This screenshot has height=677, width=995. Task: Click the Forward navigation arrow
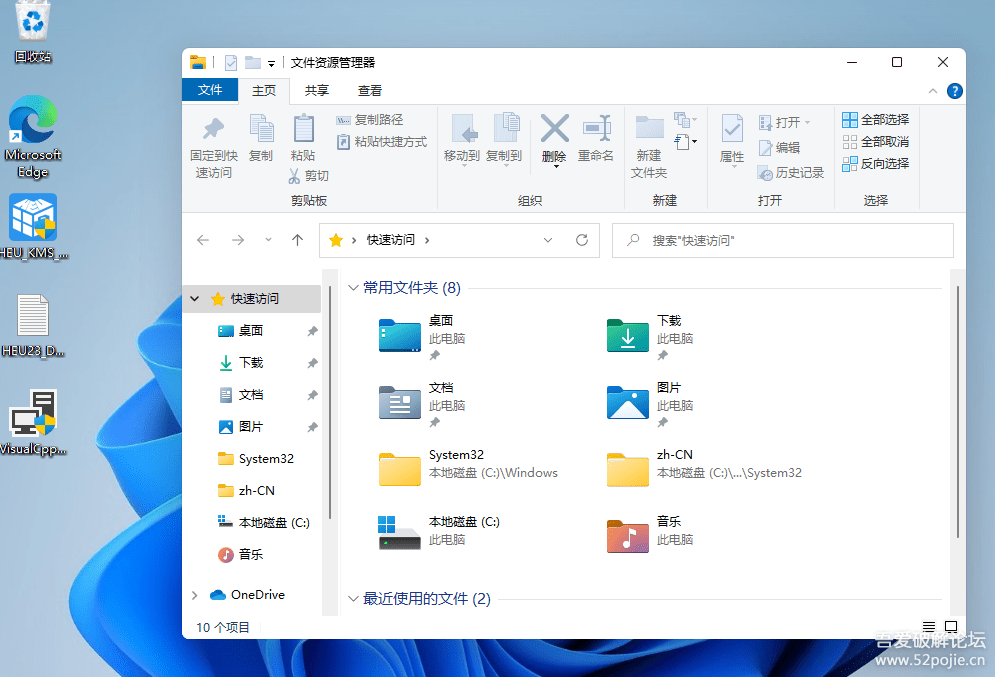click(x=238, y=240)
